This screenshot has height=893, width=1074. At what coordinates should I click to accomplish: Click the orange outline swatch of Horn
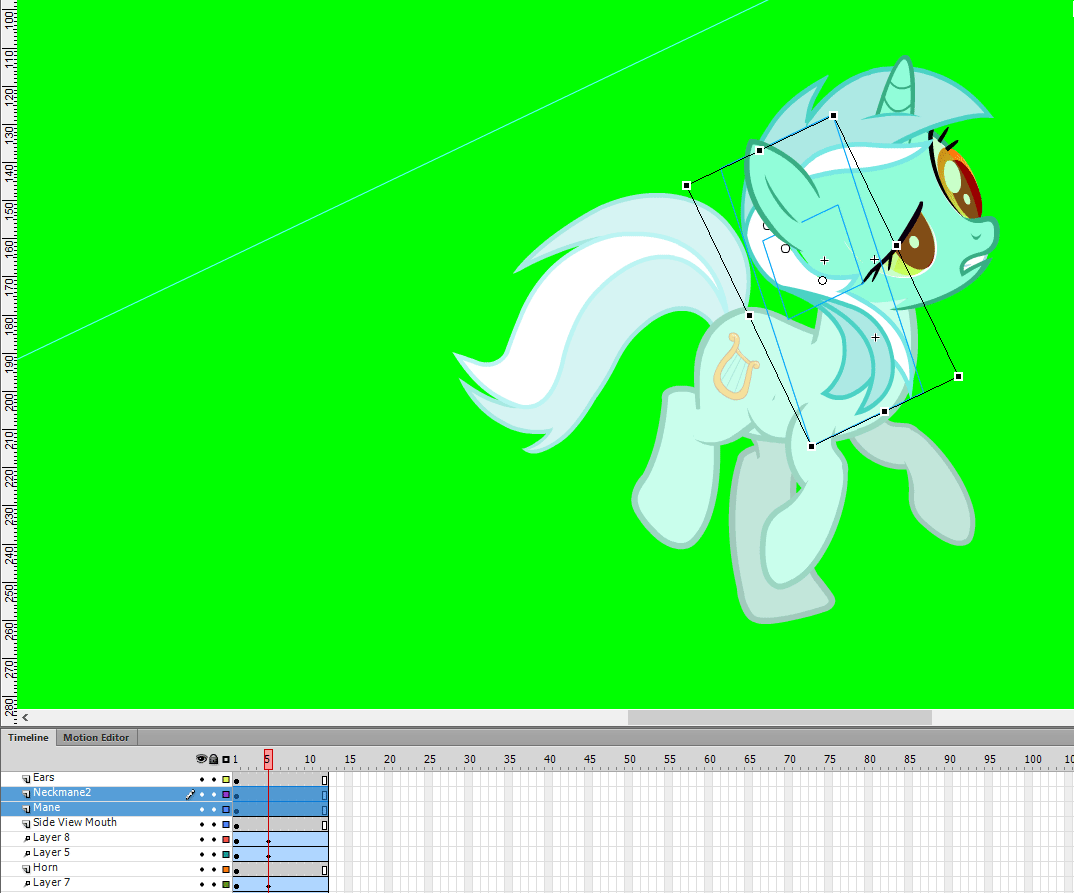point(226,870)
